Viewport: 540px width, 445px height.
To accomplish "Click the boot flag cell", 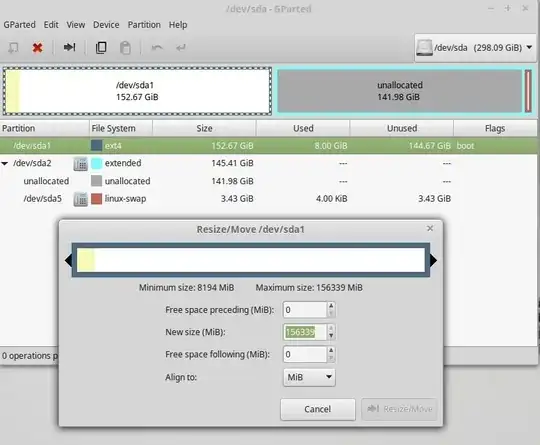I will pyautogui.click(x=465, y=146).
